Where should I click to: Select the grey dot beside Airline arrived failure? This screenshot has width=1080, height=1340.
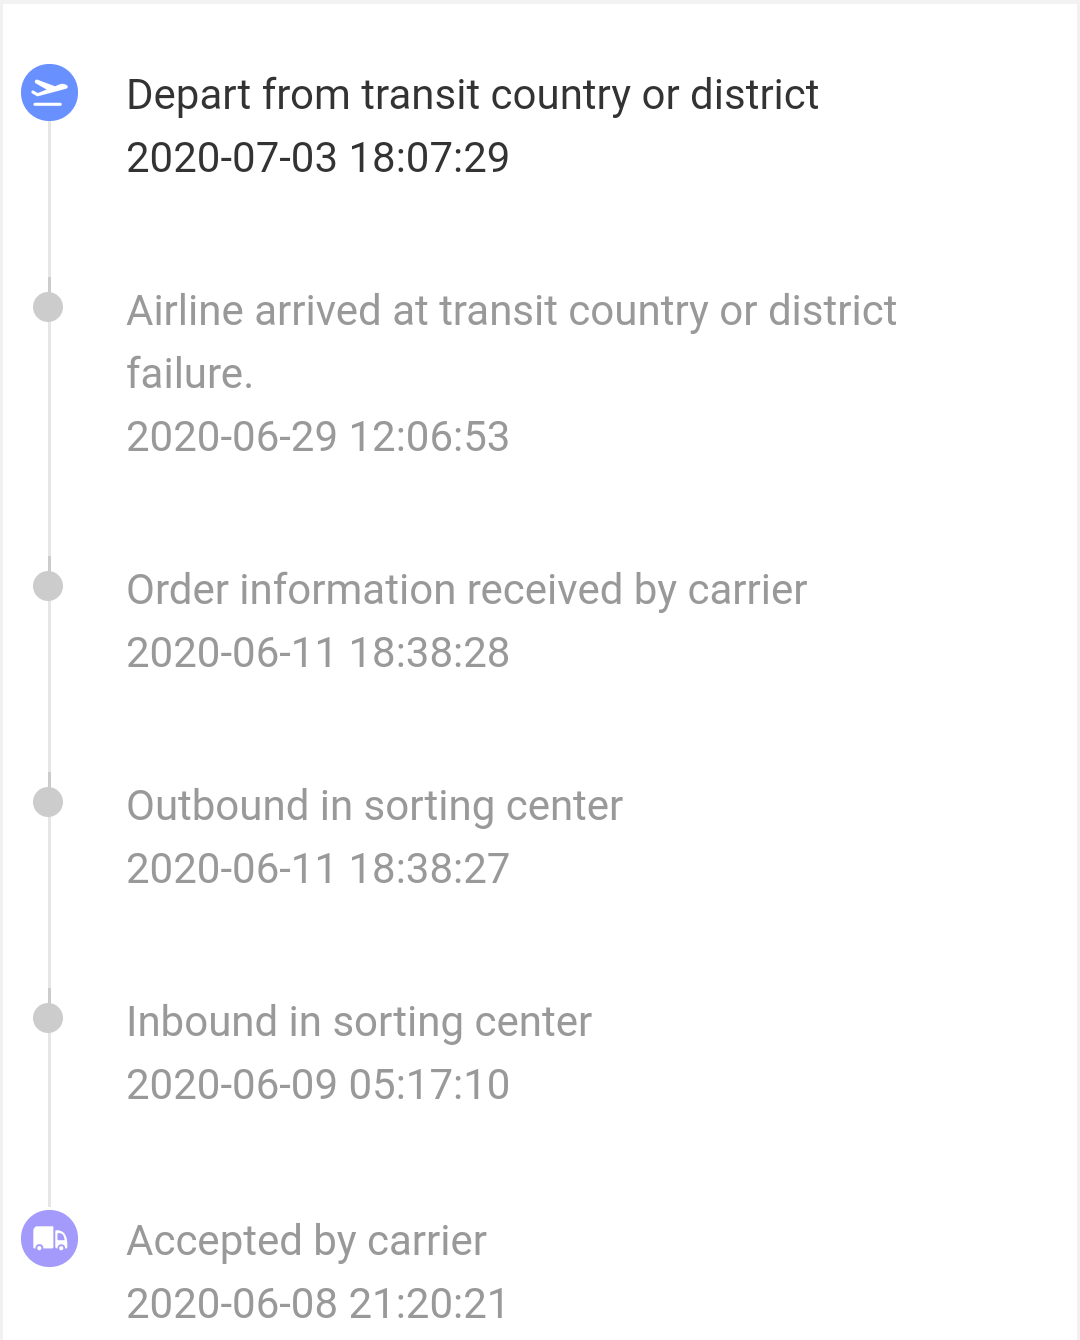48,307
